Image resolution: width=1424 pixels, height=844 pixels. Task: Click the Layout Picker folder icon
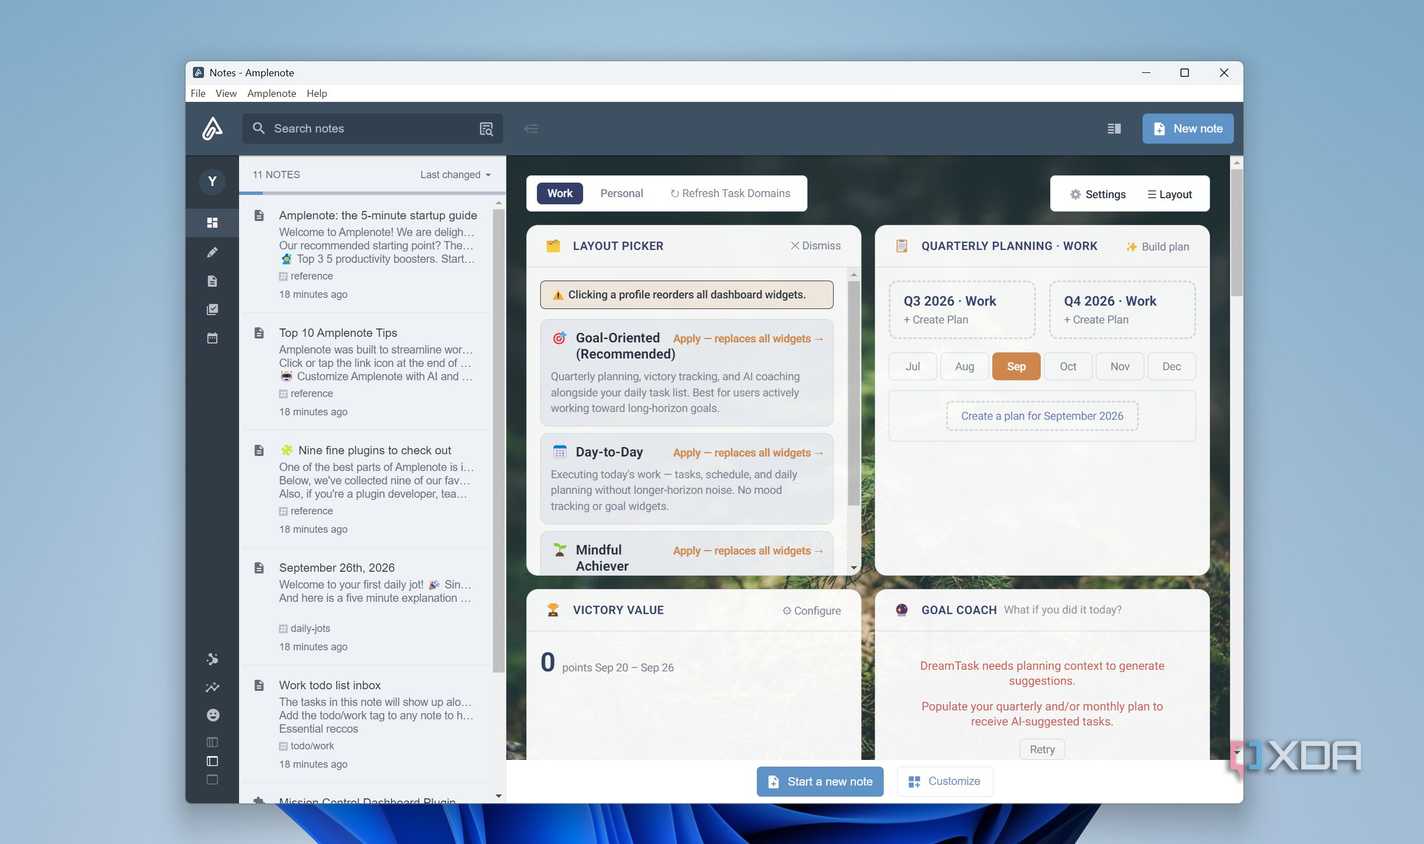coord(553,246)
